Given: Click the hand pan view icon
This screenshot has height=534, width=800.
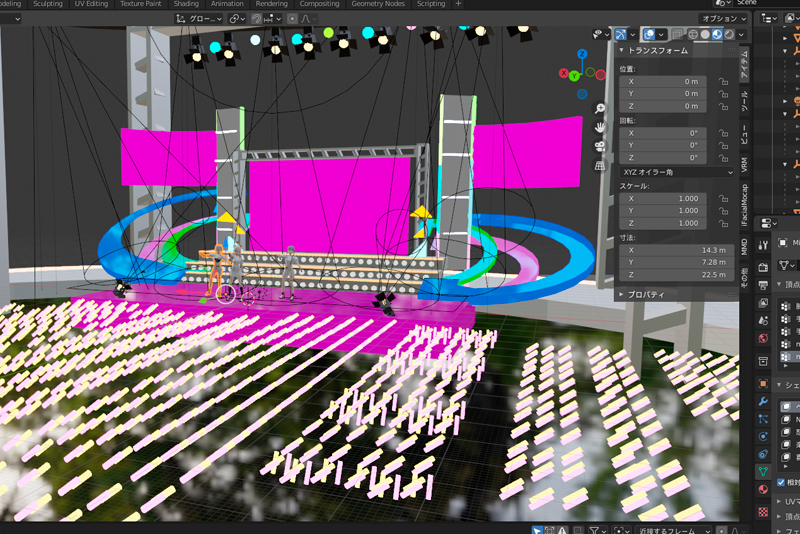Looking at the screenshot, I should click(x=600, y=127).
